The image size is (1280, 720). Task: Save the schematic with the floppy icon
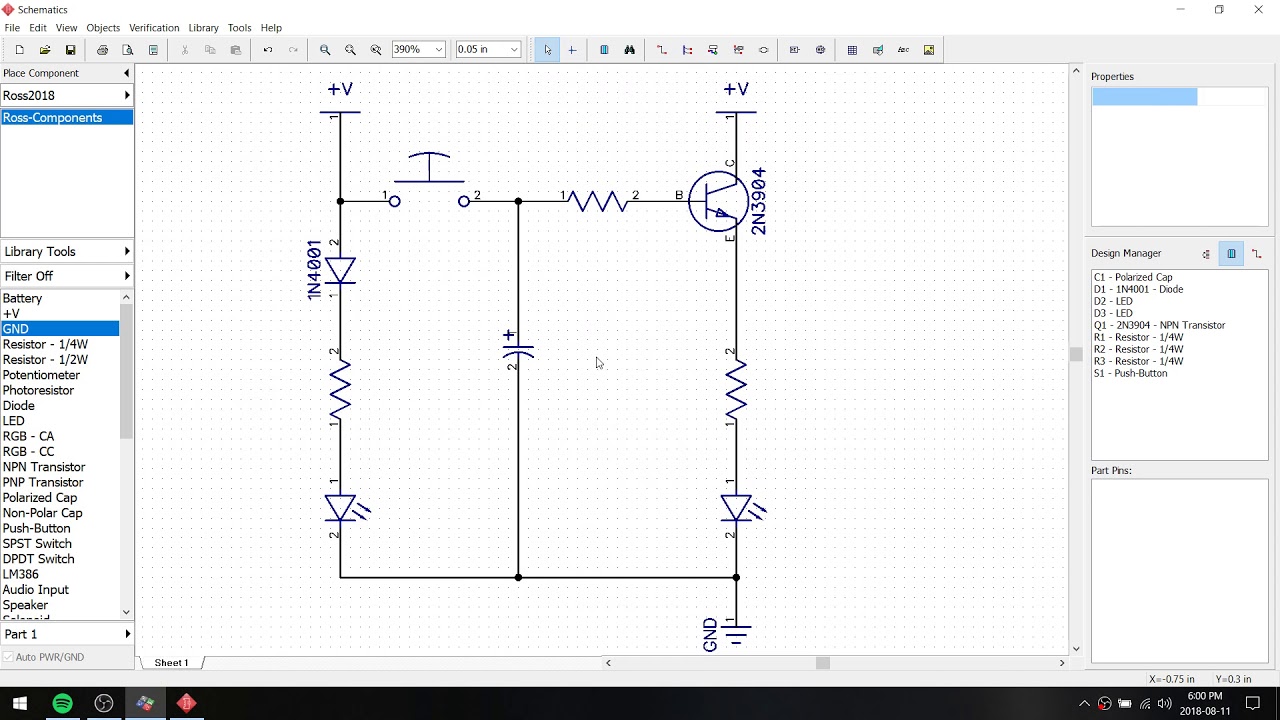click(70, 50)
